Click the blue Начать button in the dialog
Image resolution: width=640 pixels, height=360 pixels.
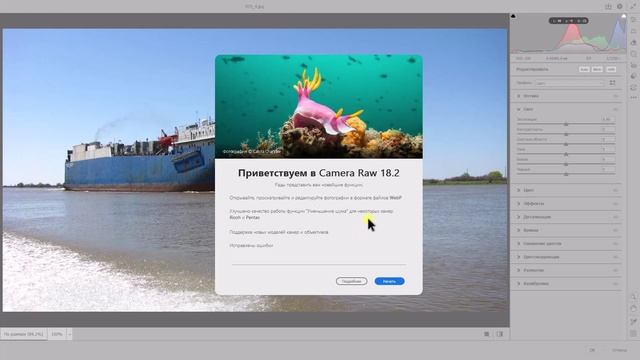[389, 281]
